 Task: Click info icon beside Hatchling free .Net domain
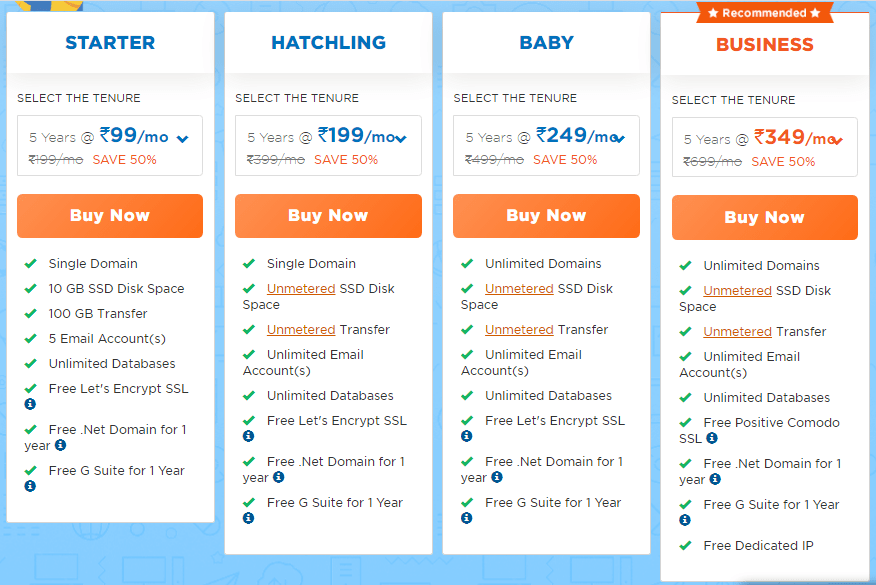click(279, 477)
